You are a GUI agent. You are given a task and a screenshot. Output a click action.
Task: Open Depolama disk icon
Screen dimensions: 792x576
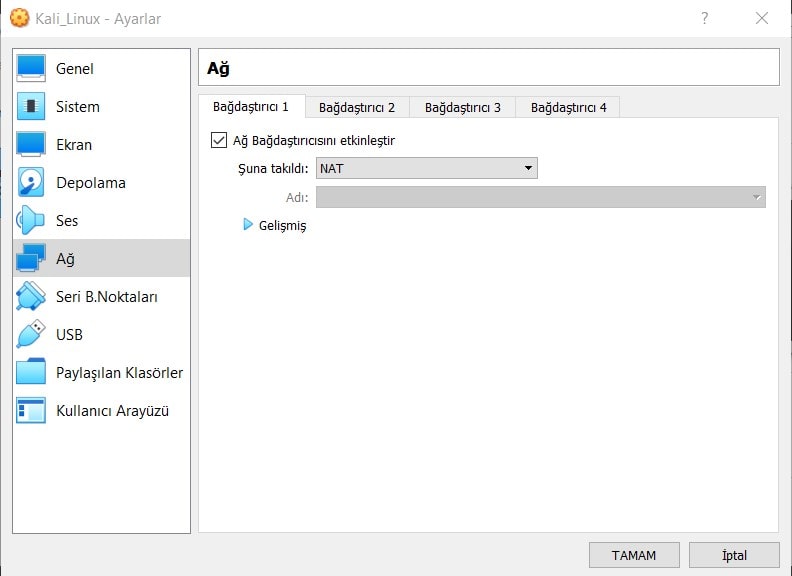click(x=31, y=182)
